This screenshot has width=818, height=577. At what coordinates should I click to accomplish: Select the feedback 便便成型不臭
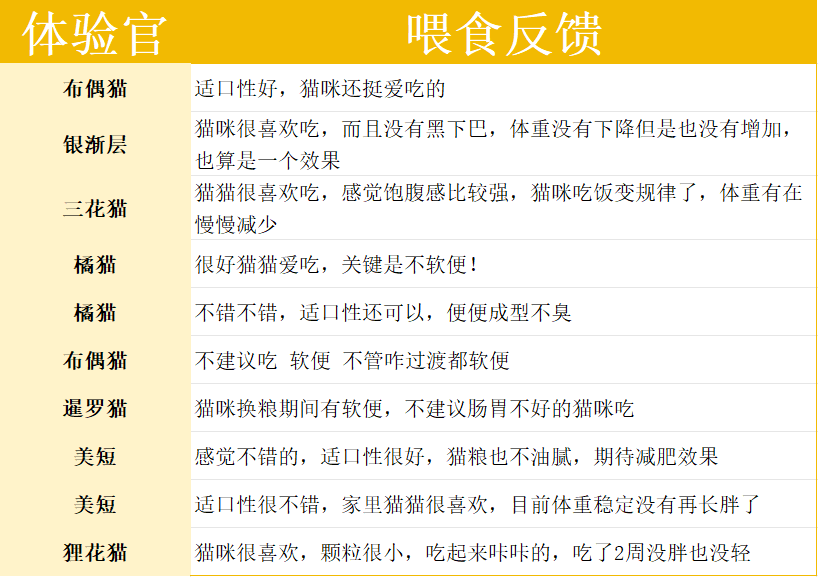tap(383, 313)
